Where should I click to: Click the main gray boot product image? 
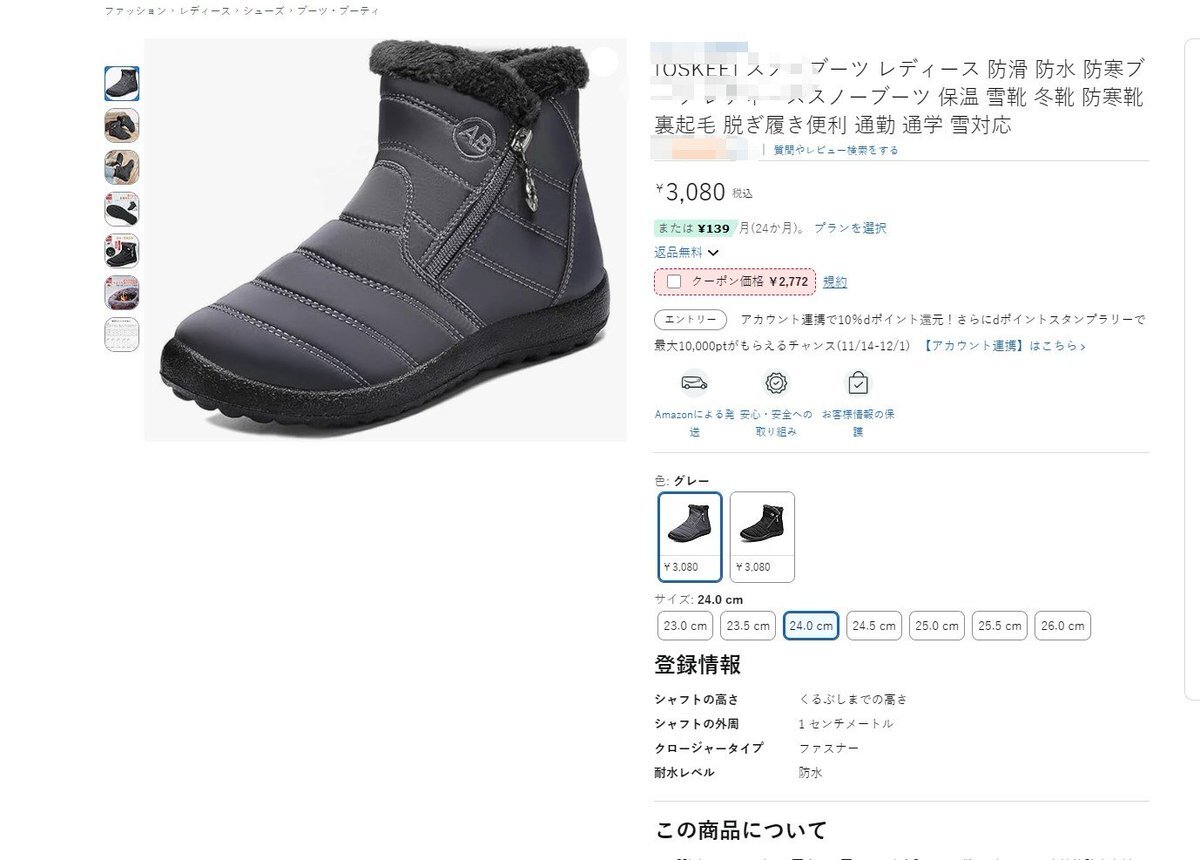(386, 240)
